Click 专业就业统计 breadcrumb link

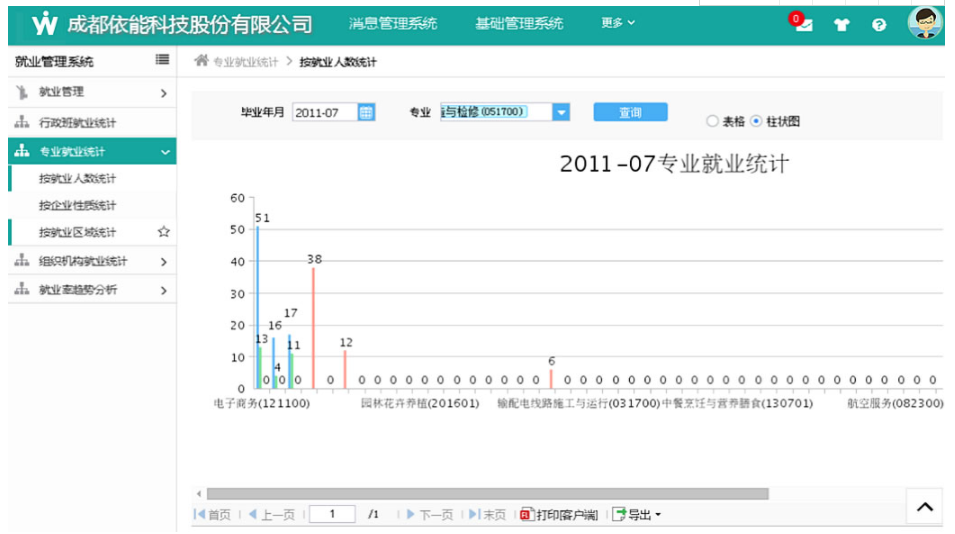(245, 62)
